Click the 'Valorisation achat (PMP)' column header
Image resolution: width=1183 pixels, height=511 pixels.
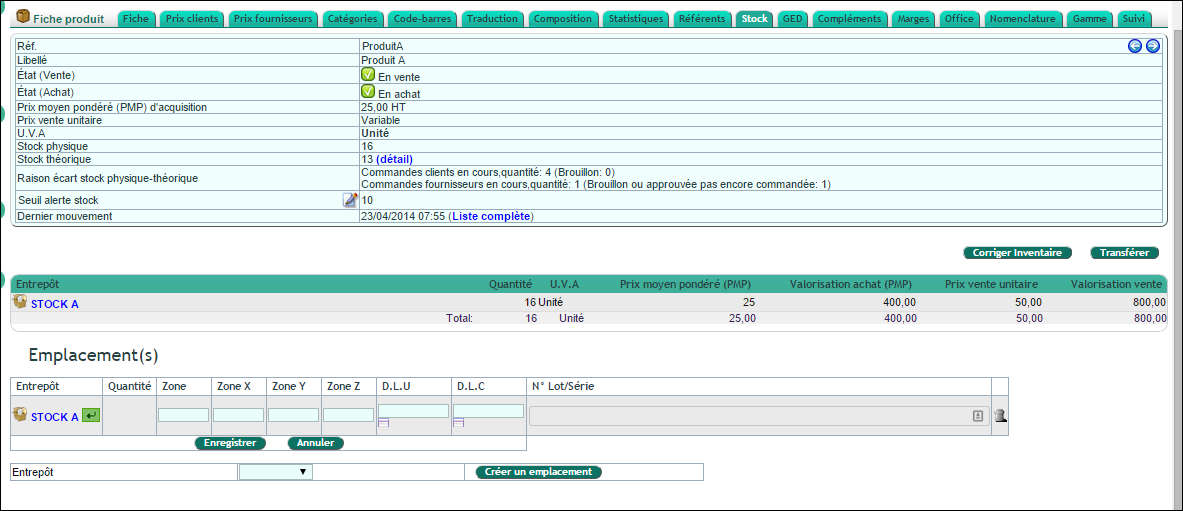click(851, 285)
